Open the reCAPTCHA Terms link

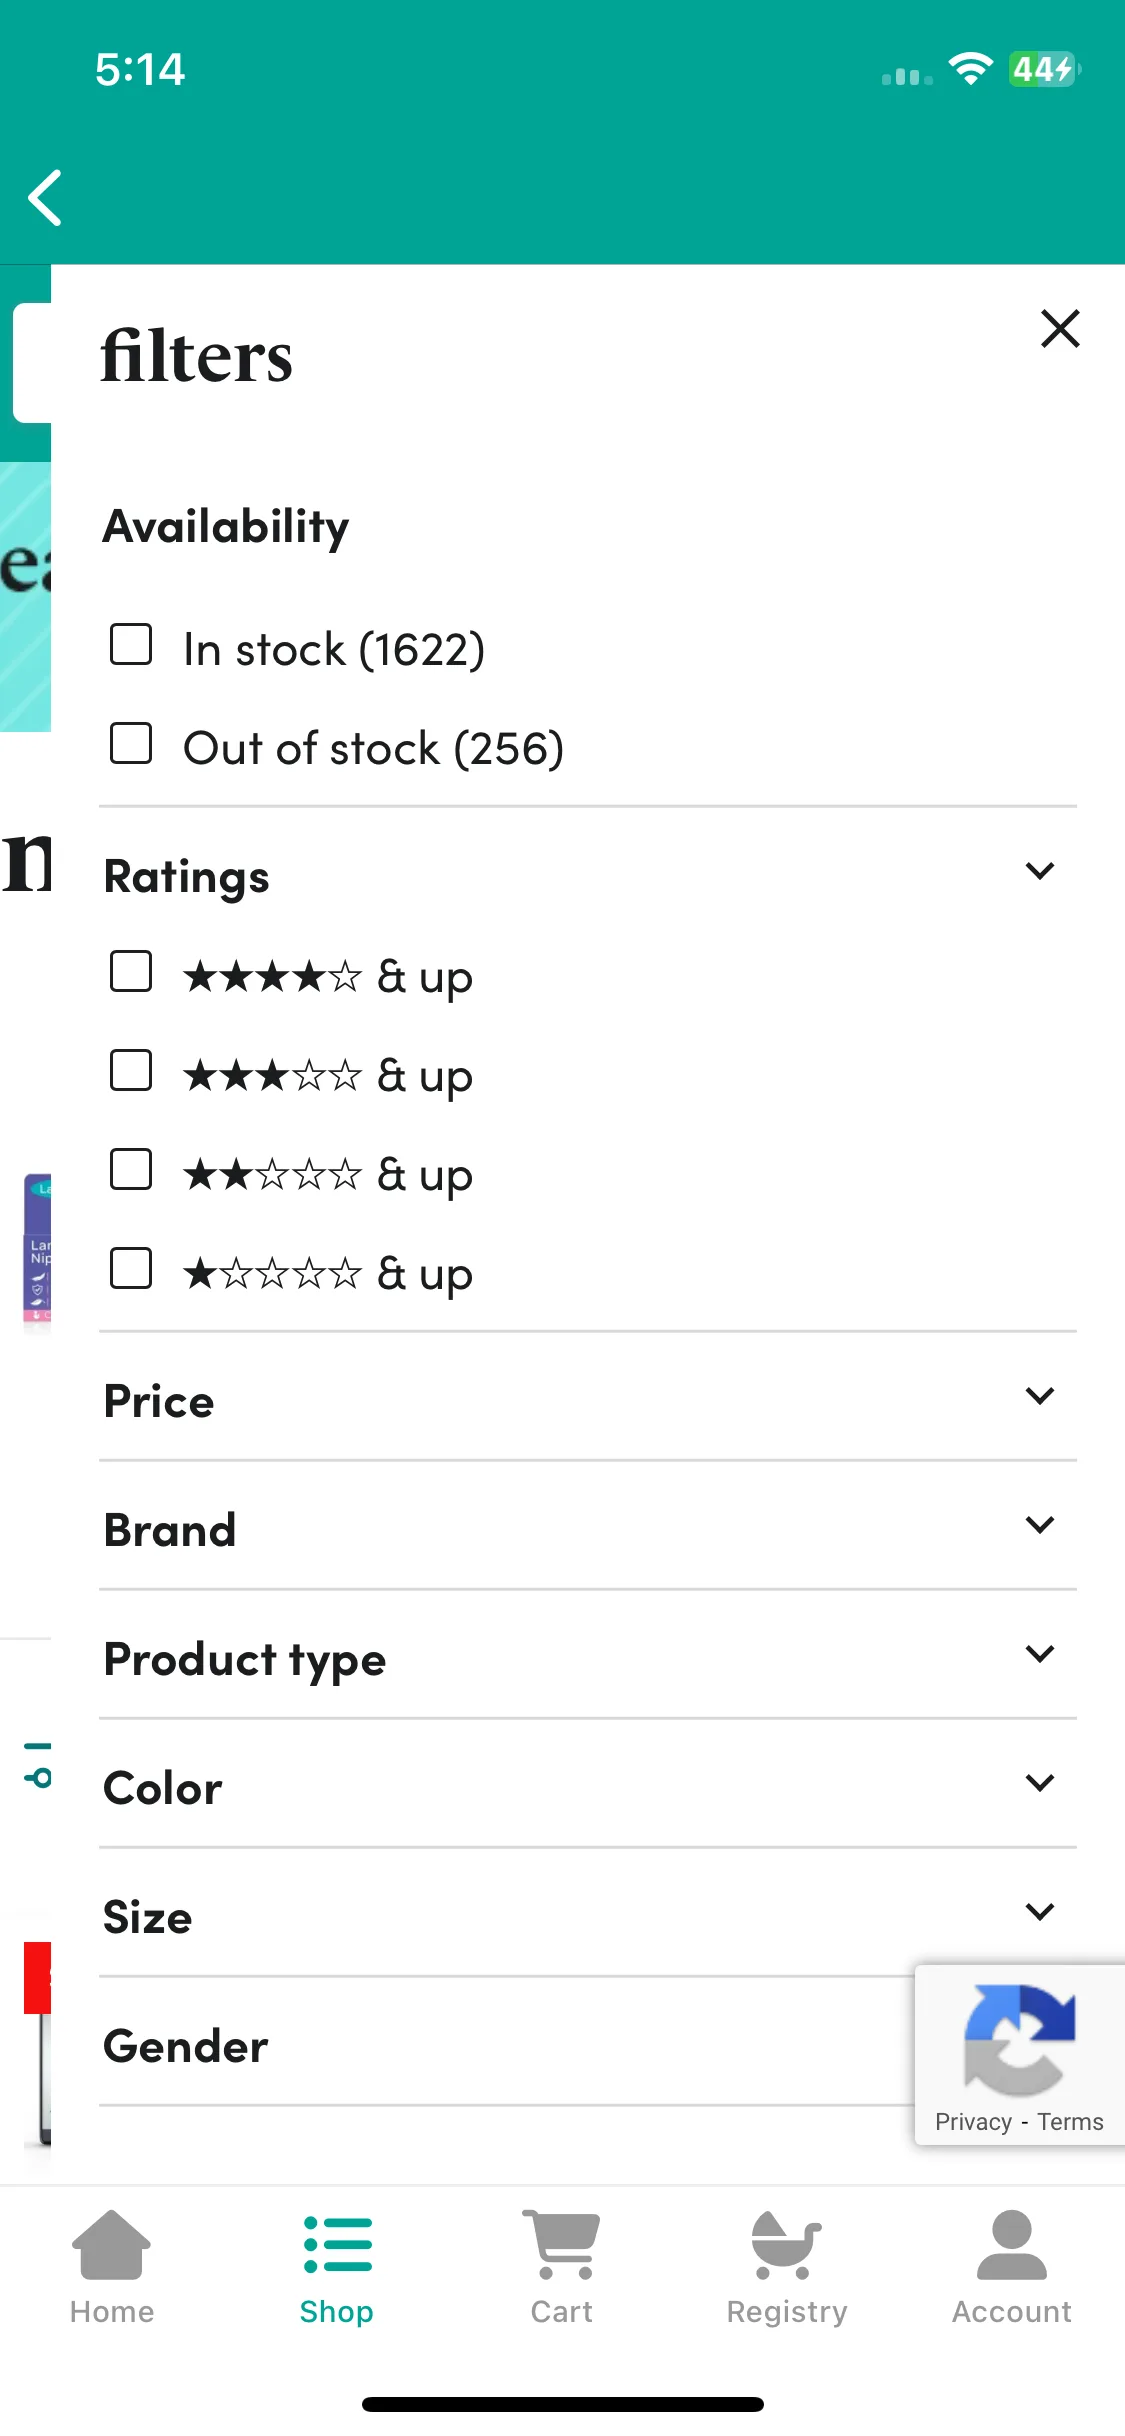[x=1070, y=2121]
